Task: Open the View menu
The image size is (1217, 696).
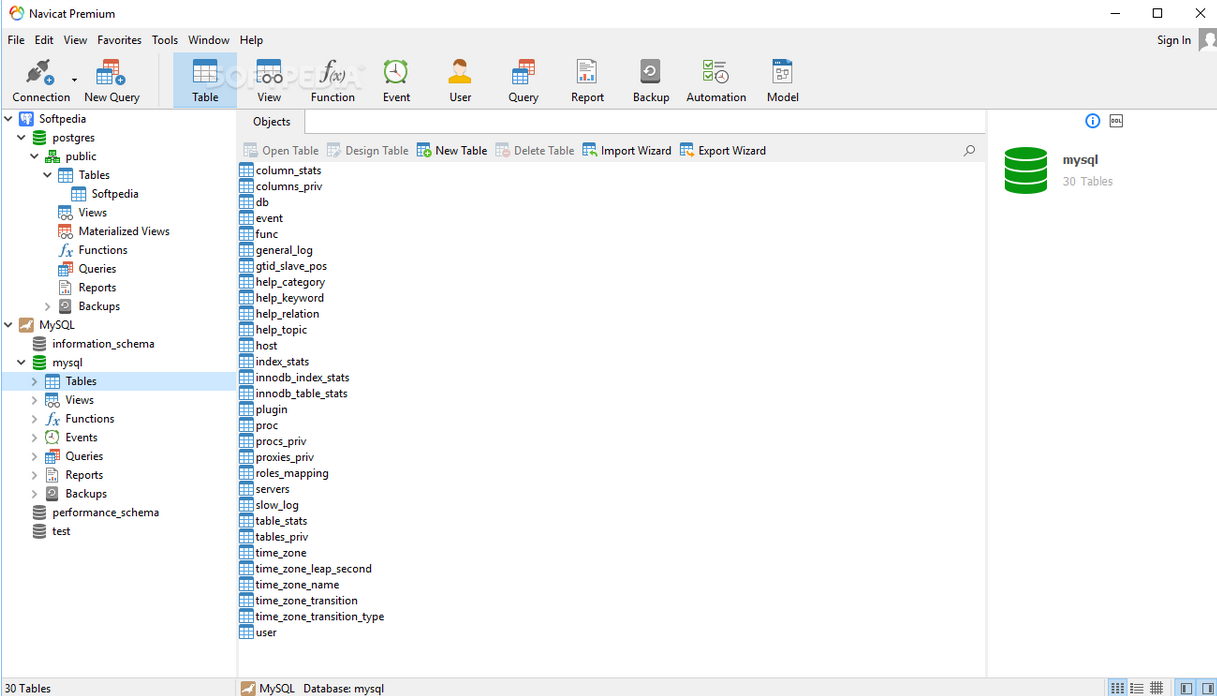Action: point(75,40)
